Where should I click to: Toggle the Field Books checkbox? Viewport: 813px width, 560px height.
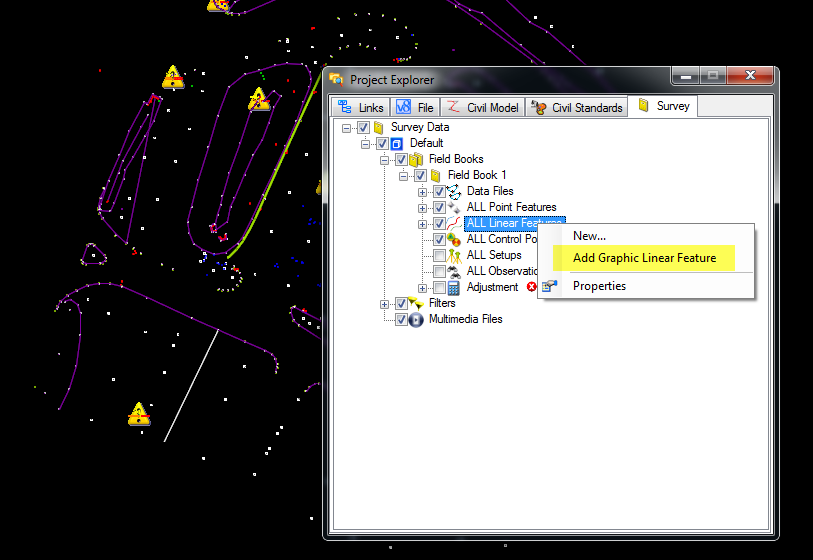point(401,159)
